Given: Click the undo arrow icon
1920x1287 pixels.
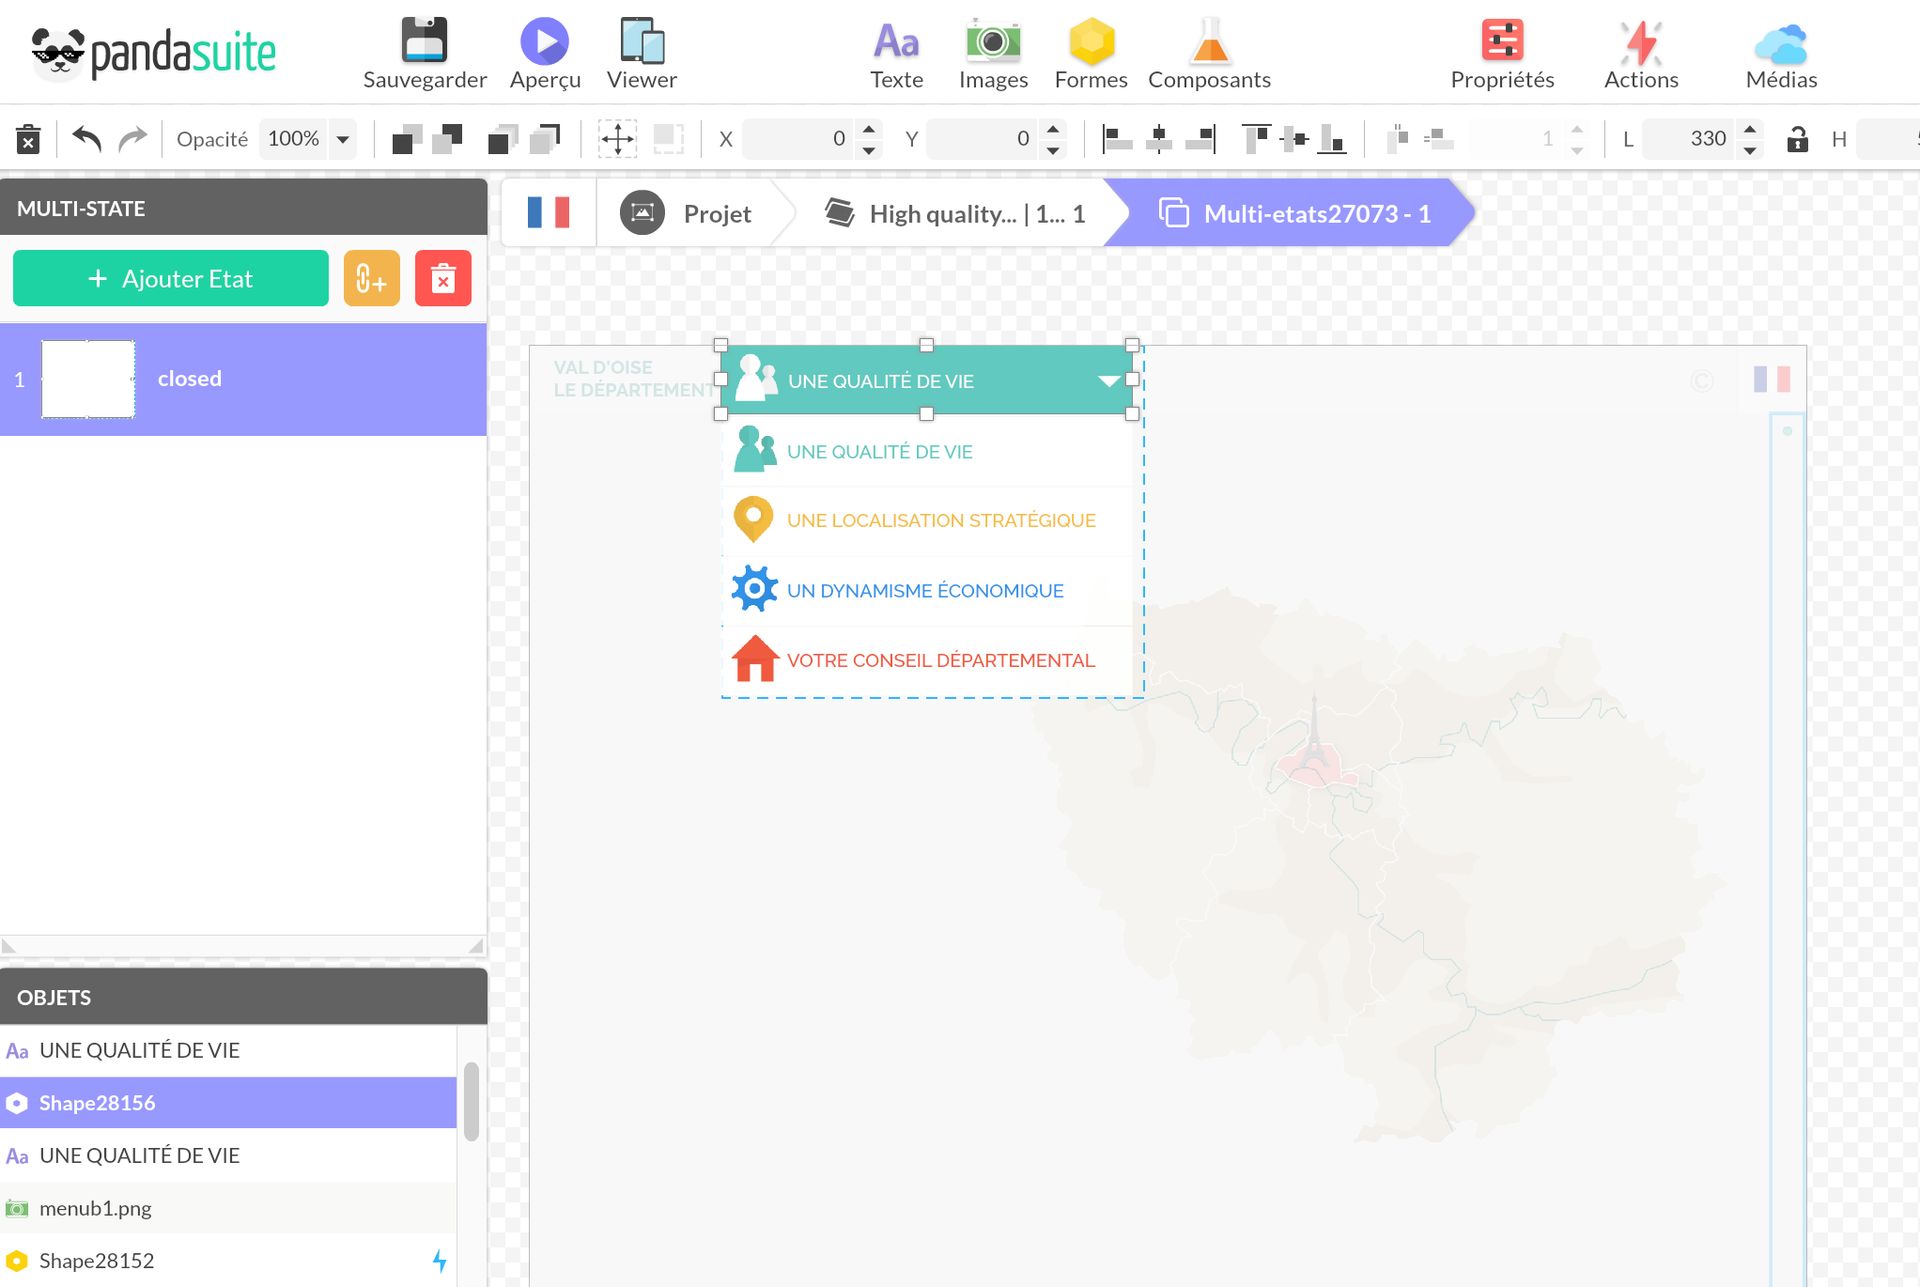Looking at the screenshot, I should (87, 139).
